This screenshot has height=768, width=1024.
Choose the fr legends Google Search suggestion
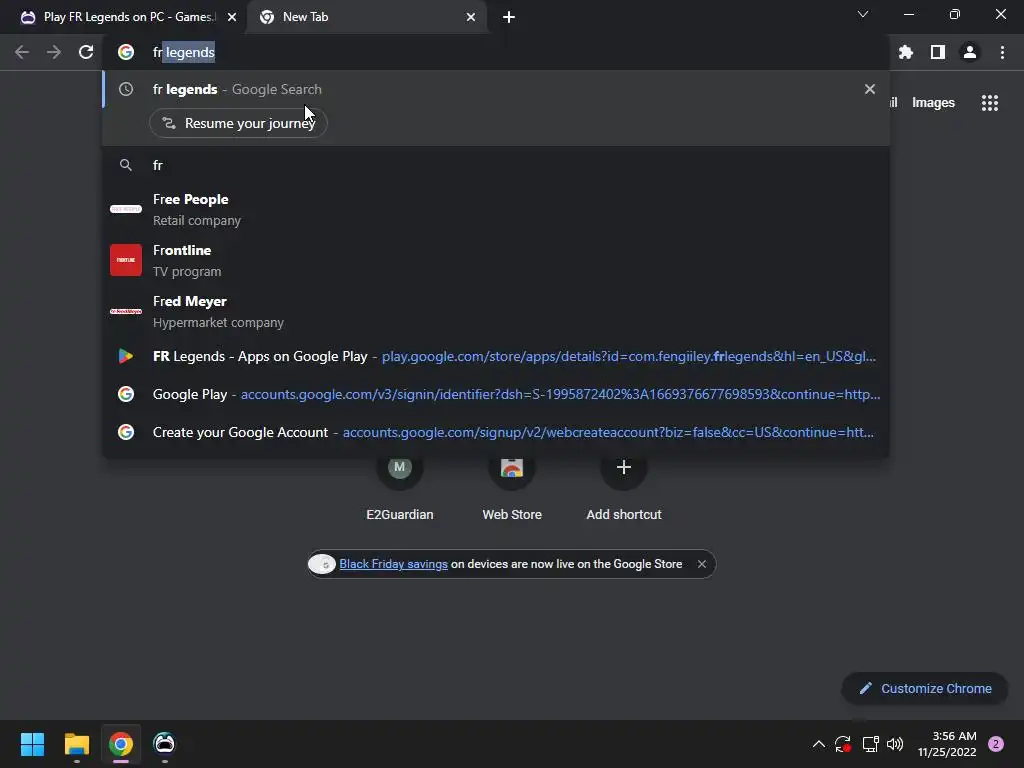point(496,89)
